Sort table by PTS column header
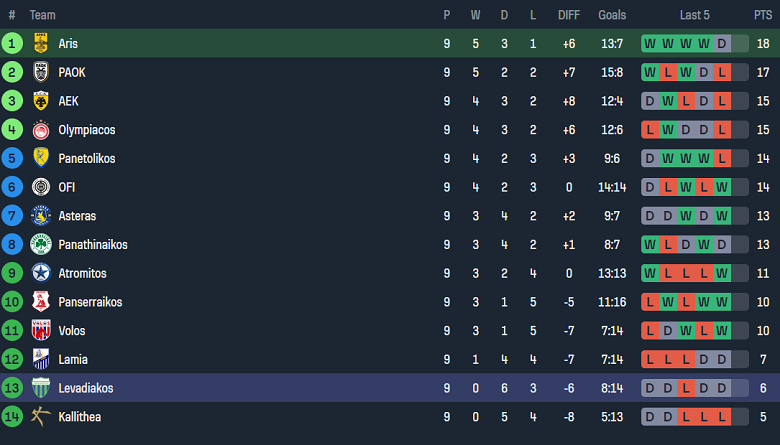Image resolution: width=780 pixels, height=445 pixels. click(x=763, y=15)
